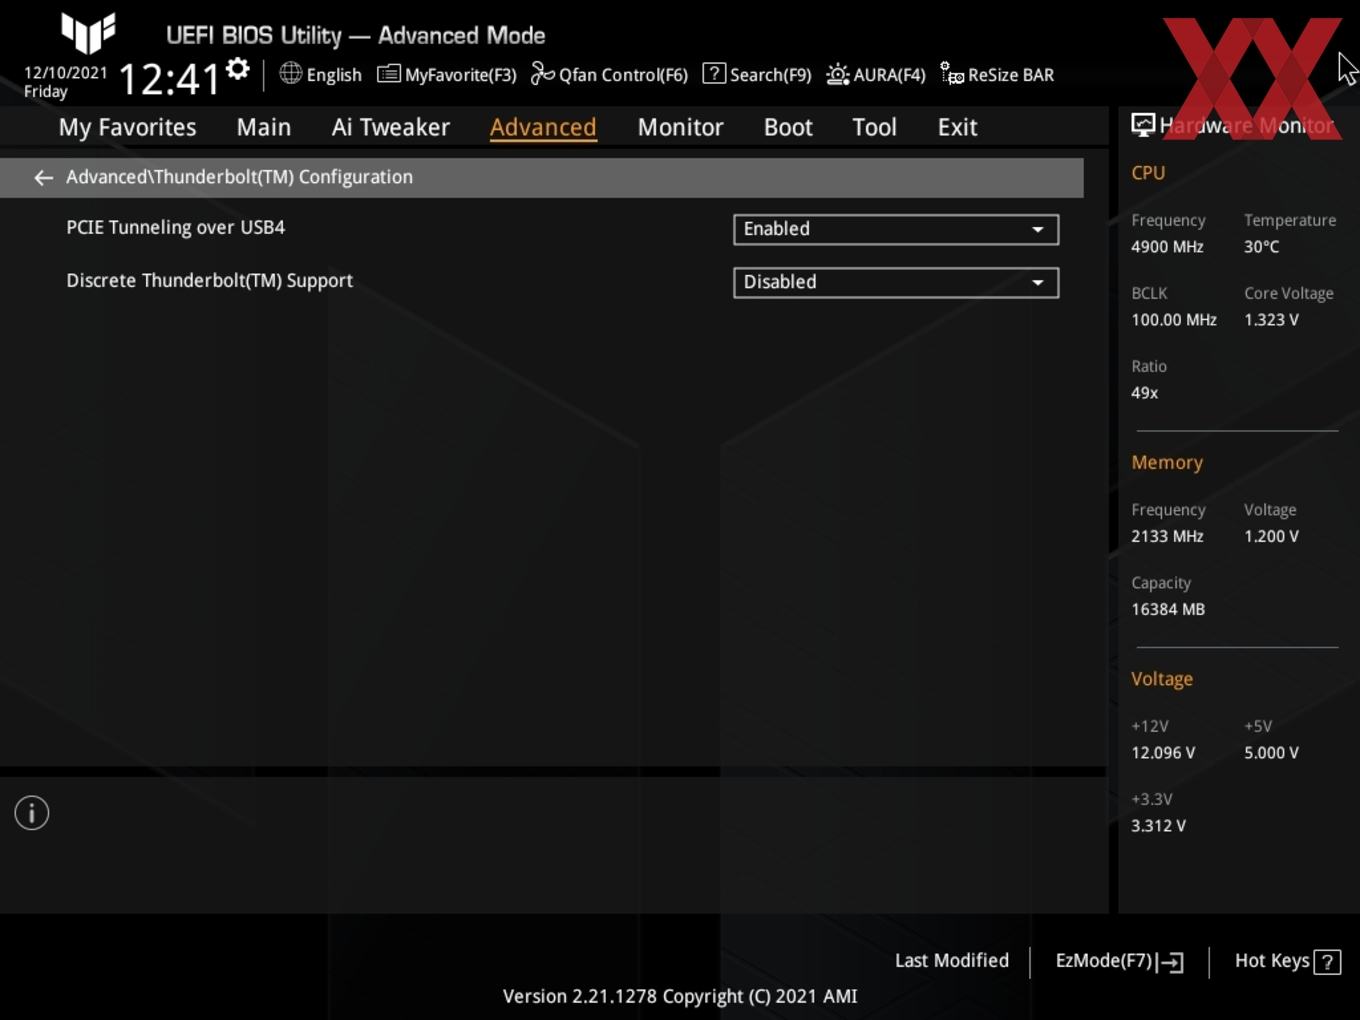
Task: Go to the Boot tab
Action: click(788, 127)
